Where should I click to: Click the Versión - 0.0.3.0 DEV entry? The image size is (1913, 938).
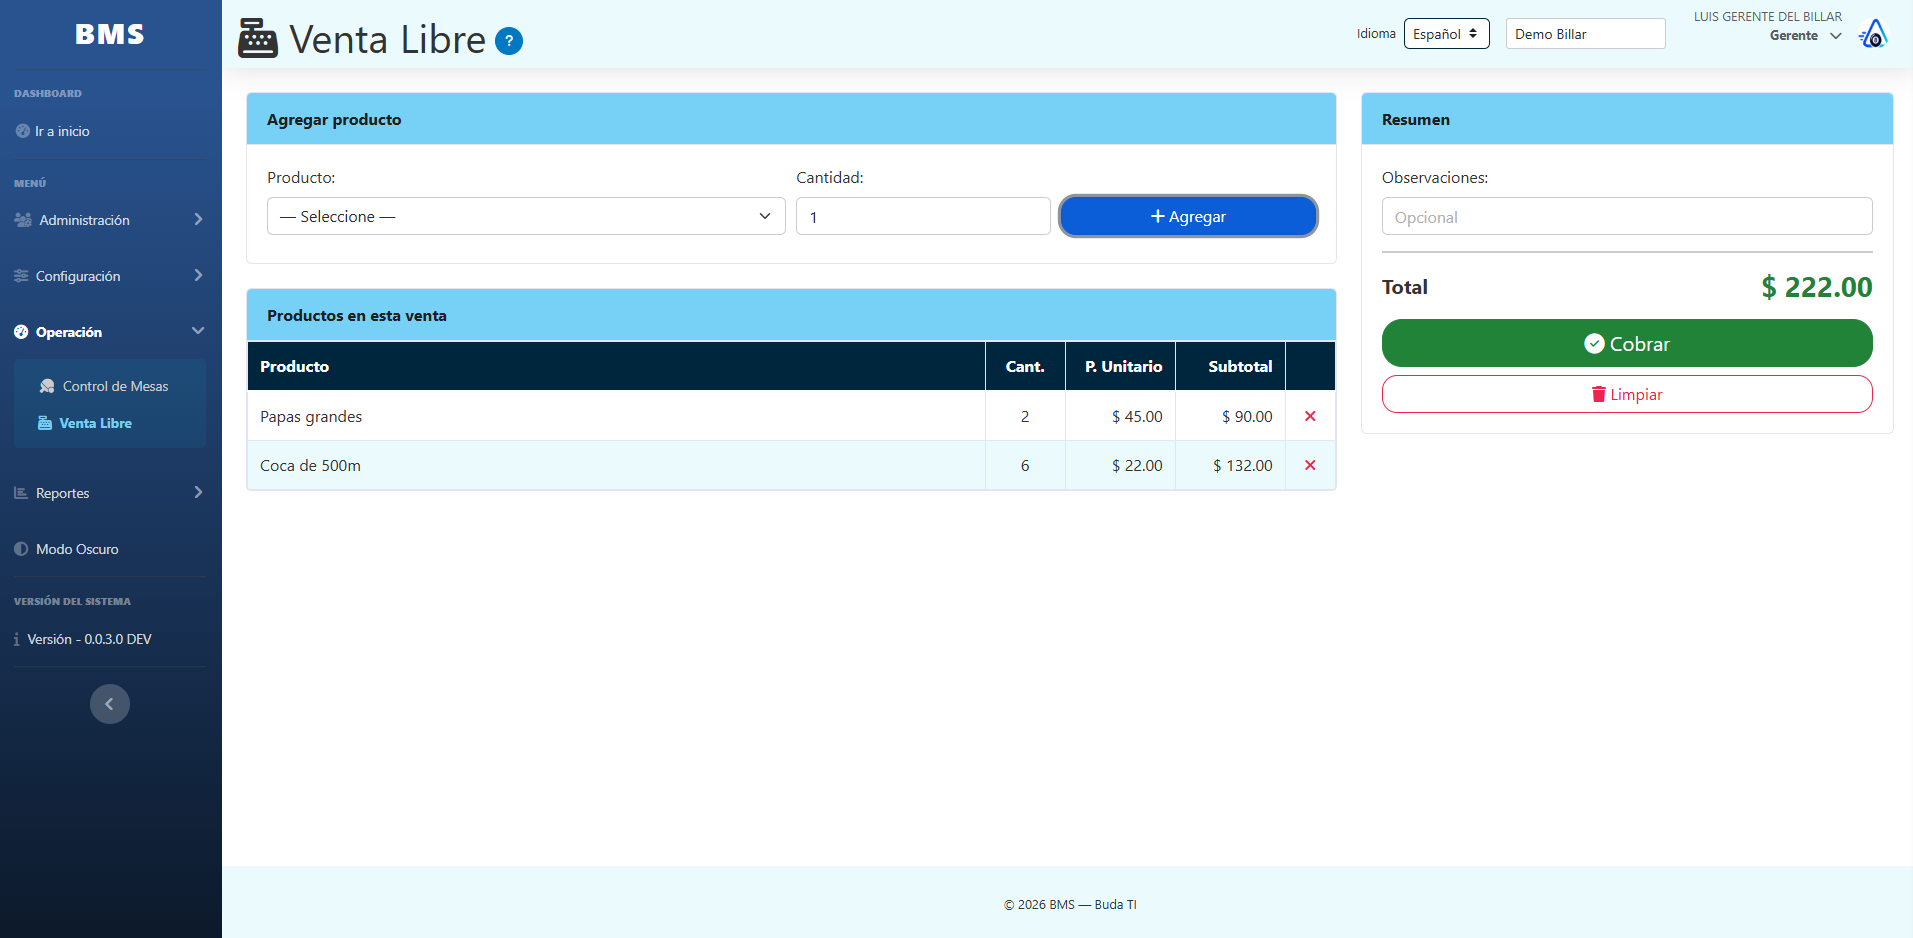point(83,639)
